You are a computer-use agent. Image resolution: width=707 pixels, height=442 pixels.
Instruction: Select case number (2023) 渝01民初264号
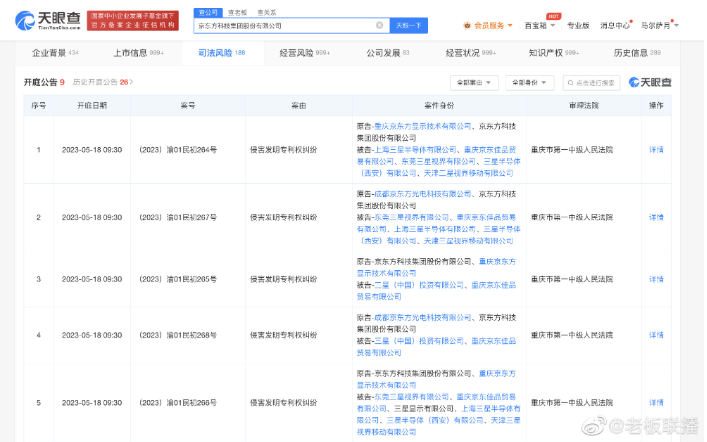[178, 150]
